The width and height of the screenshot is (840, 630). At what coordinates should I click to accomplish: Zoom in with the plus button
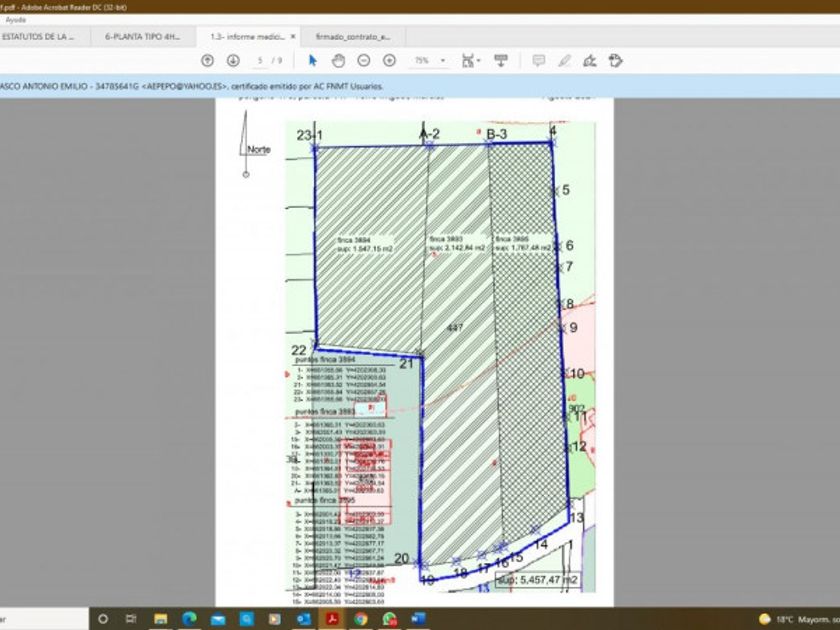389,61
